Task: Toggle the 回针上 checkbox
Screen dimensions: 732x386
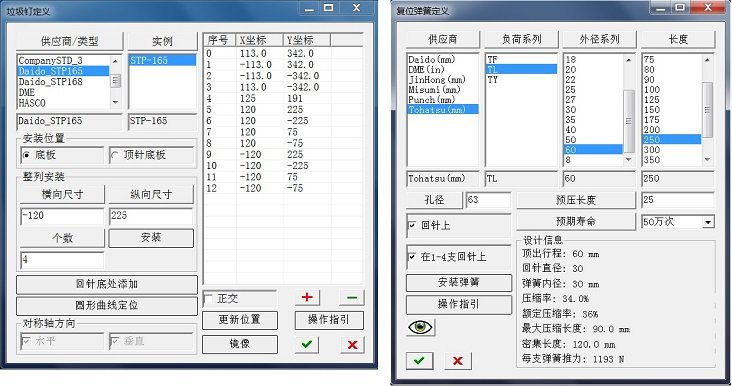Action: 412,225
